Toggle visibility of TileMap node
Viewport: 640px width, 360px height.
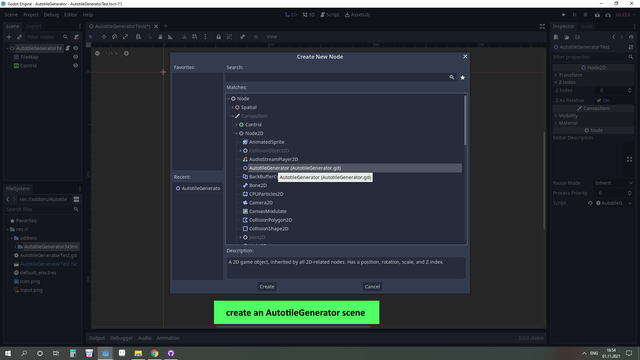[x=76, y=57]
